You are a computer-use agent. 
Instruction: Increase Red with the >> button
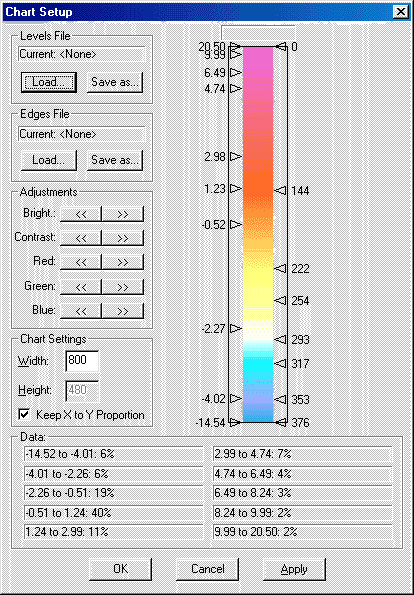click(x=123, y=262)
